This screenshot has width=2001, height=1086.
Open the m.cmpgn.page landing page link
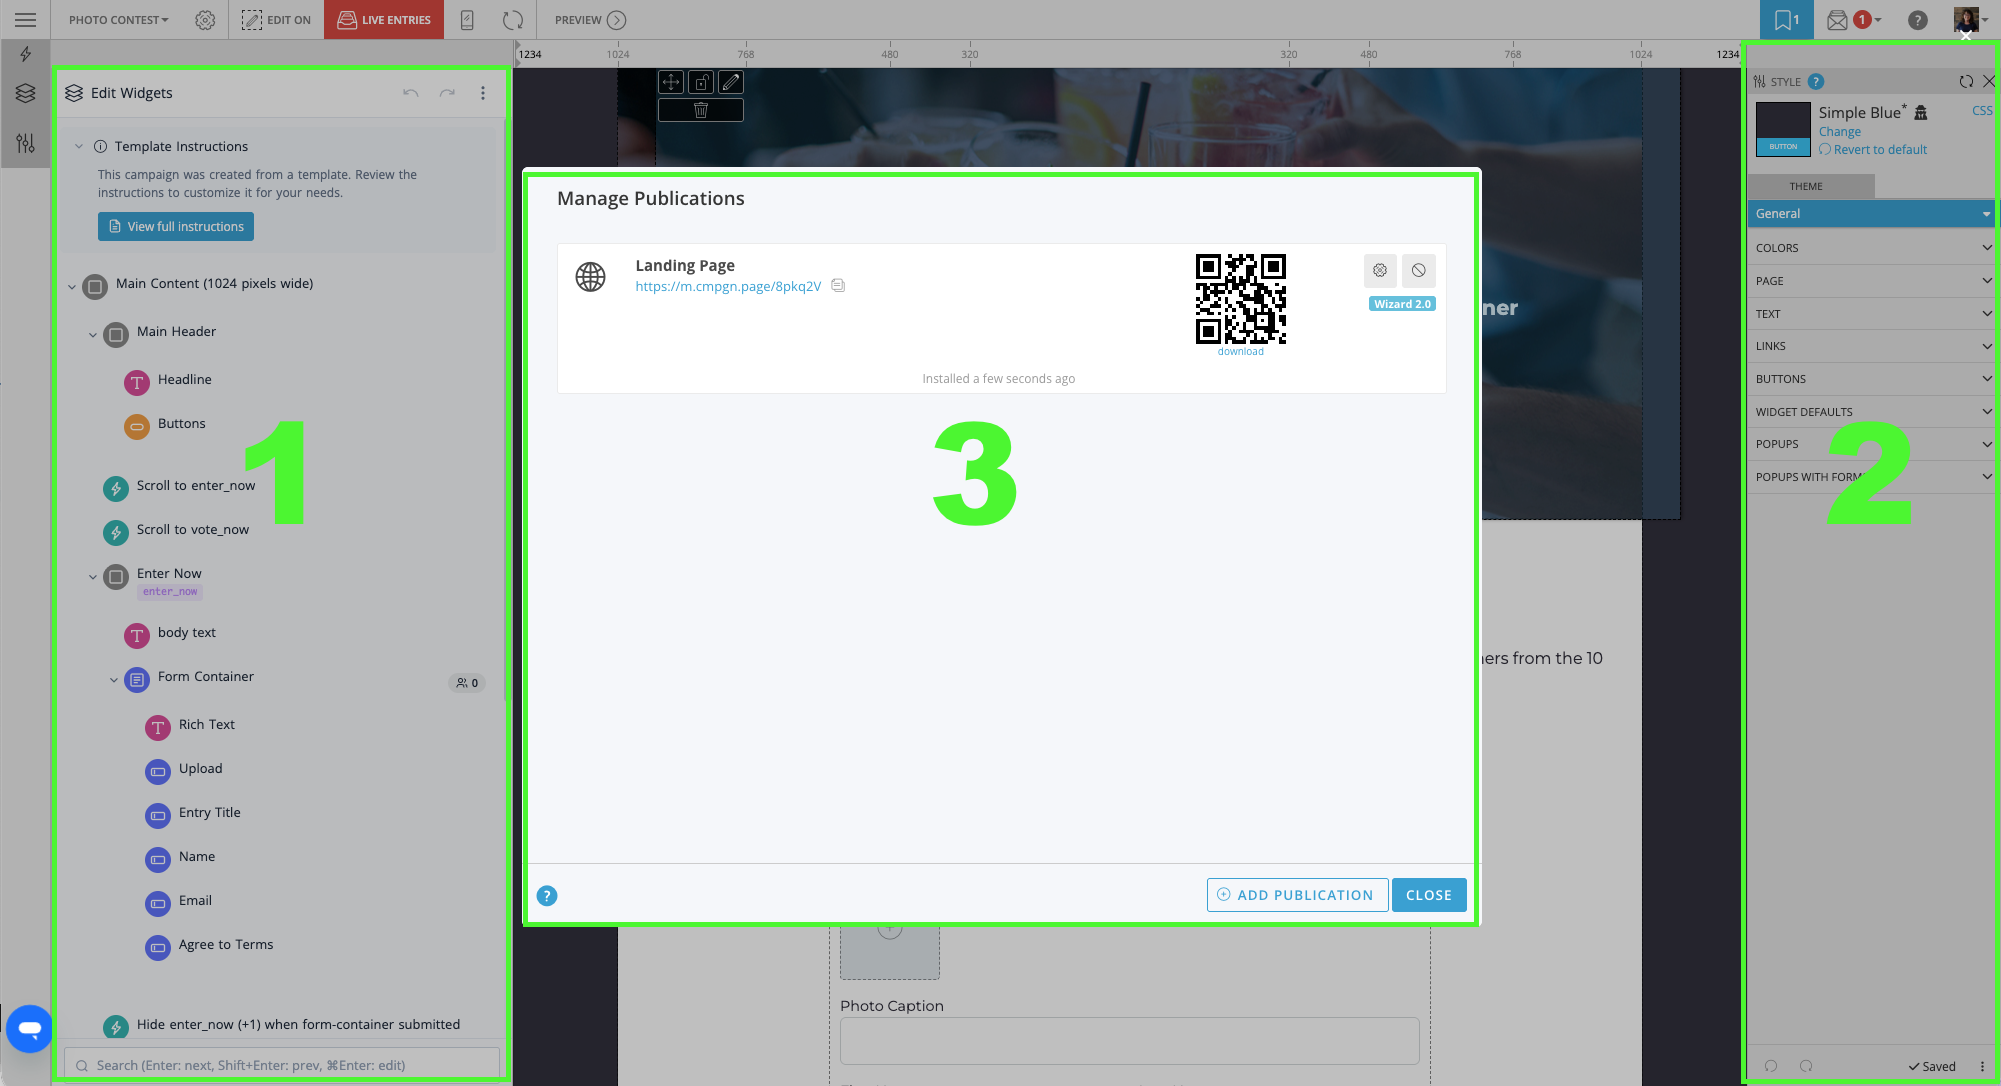click(x=728, y=286)
